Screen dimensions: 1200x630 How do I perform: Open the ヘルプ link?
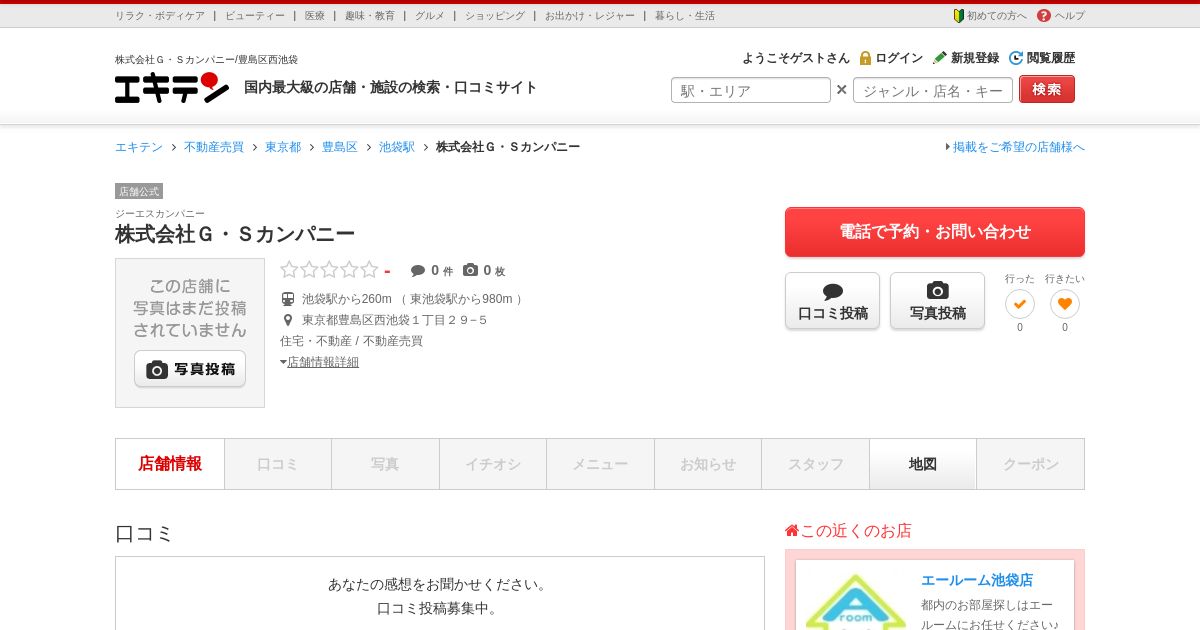click(1070, 16)
